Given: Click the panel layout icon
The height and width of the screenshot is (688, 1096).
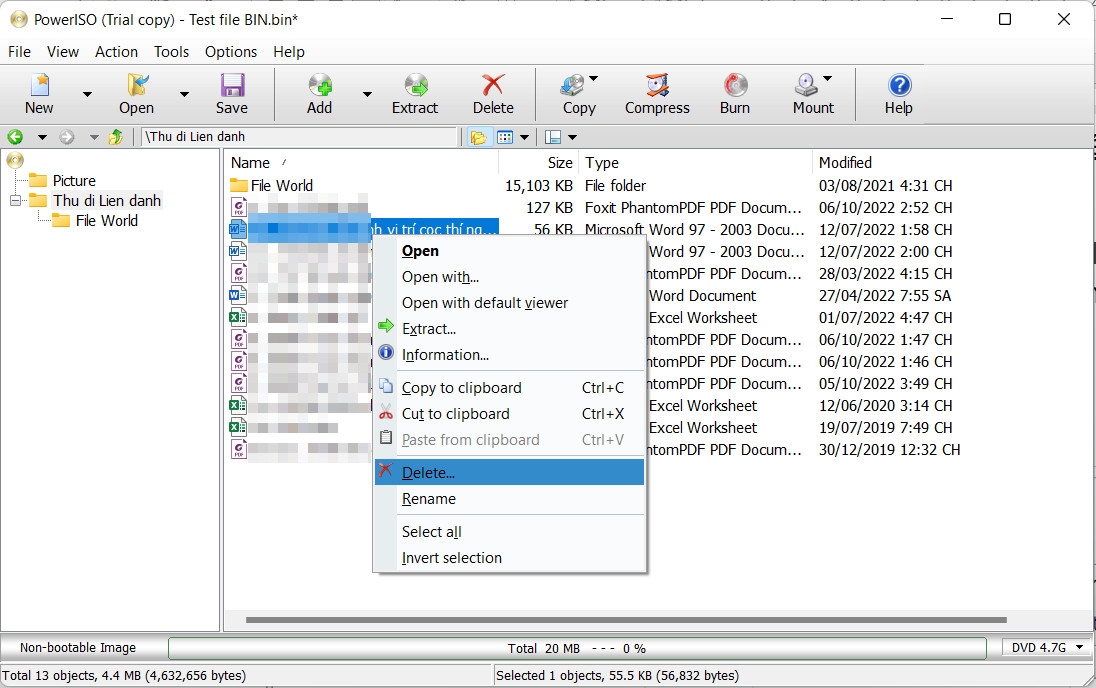Looking at the screenshot, I should [x=553, y=137].
